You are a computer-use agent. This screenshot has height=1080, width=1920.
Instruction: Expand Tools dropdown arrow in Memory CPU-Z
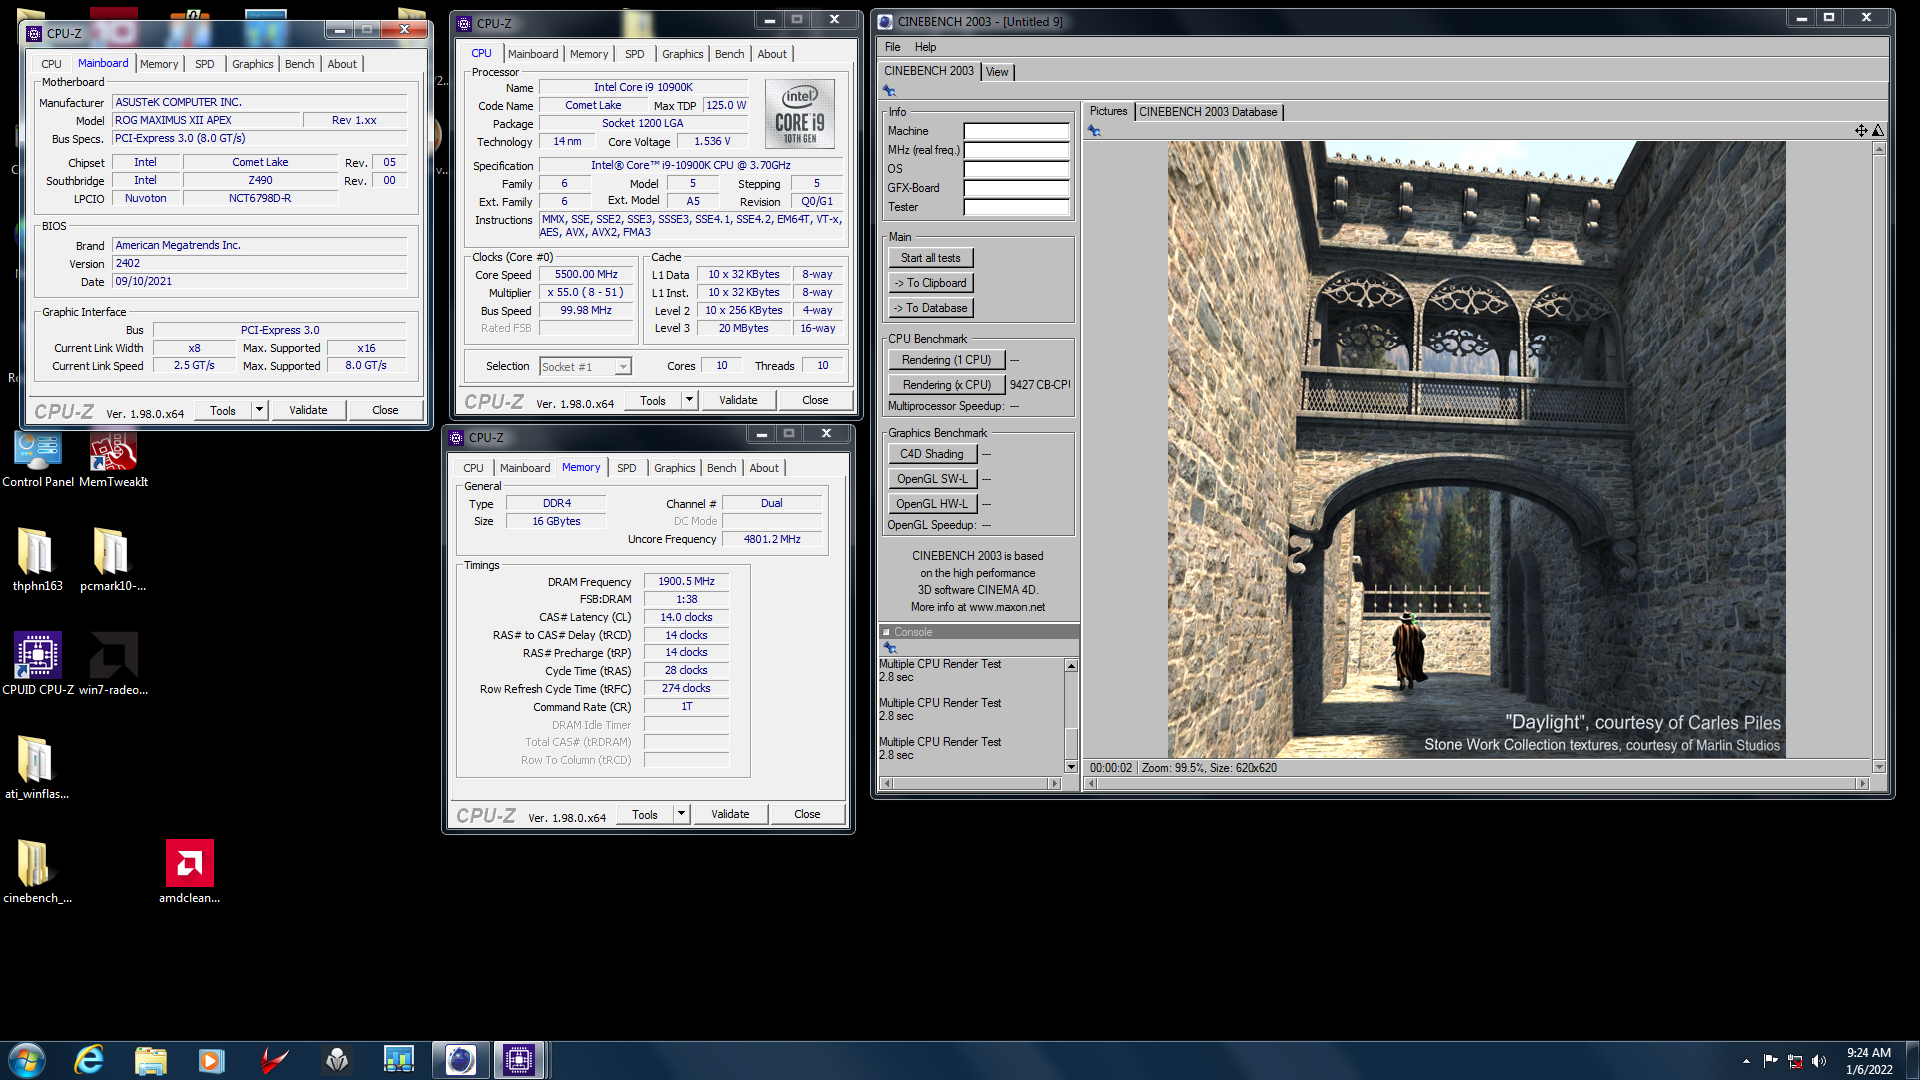click(681, 814)
